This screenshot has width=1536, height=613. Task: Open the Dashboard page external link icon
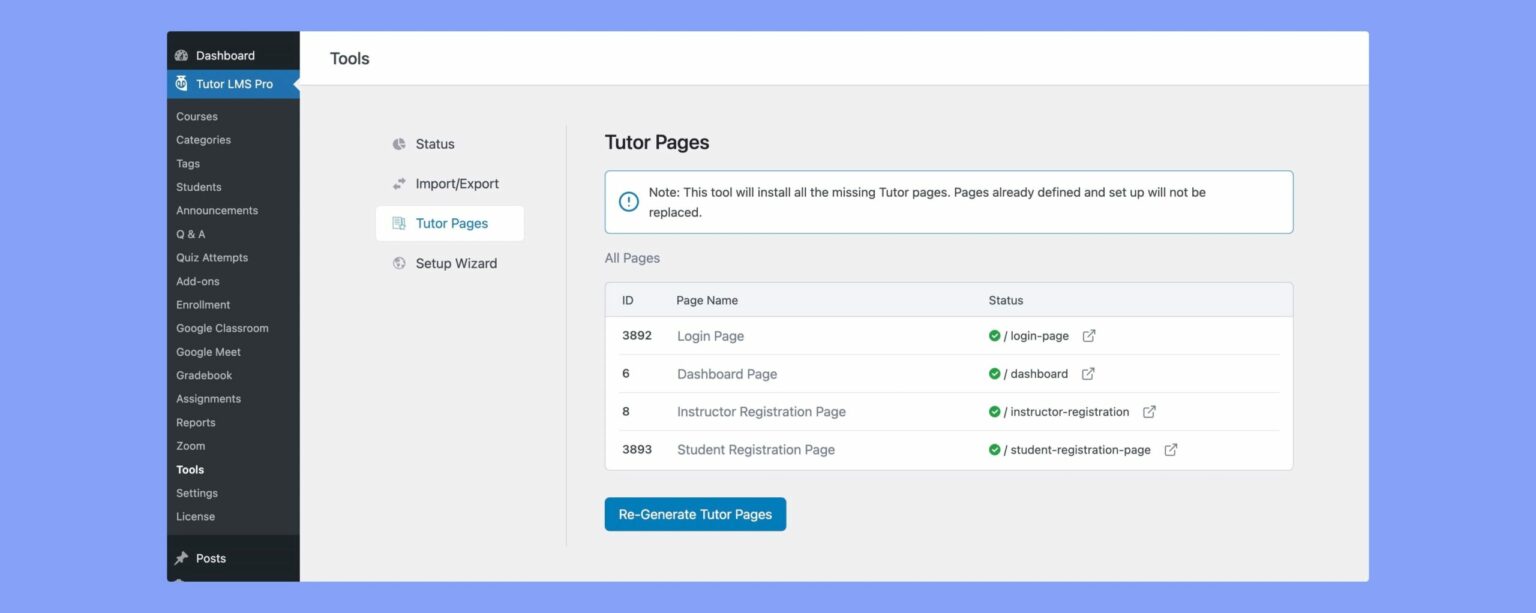point(1087,373)
